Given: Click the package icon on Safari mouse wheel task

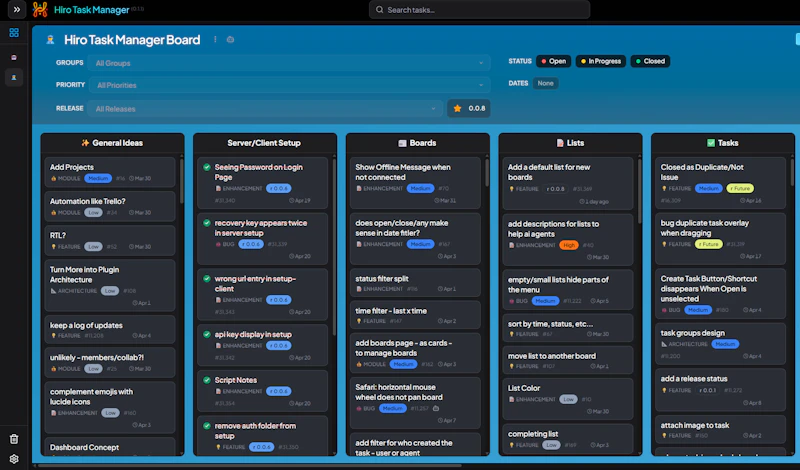Looking at the screenshot, I should click(436, 409).
